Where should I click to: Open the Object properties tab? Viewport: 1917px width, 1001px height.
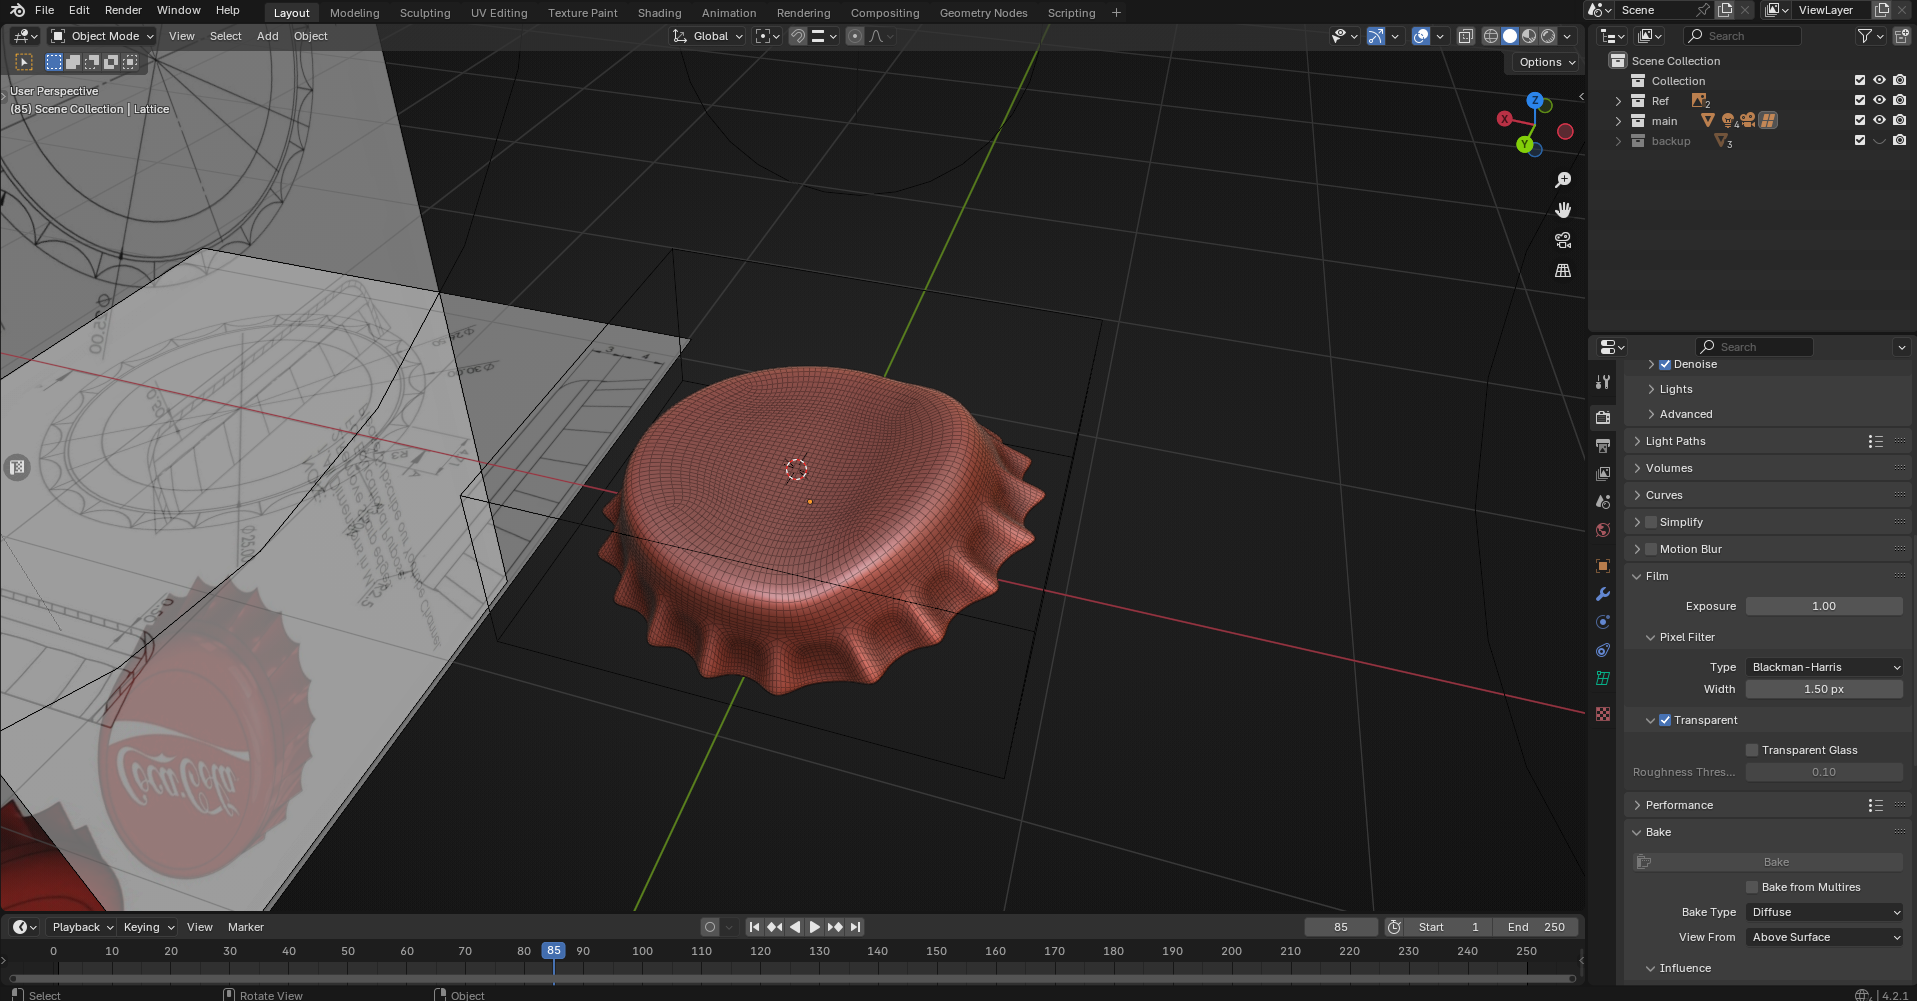point(1603,566)
